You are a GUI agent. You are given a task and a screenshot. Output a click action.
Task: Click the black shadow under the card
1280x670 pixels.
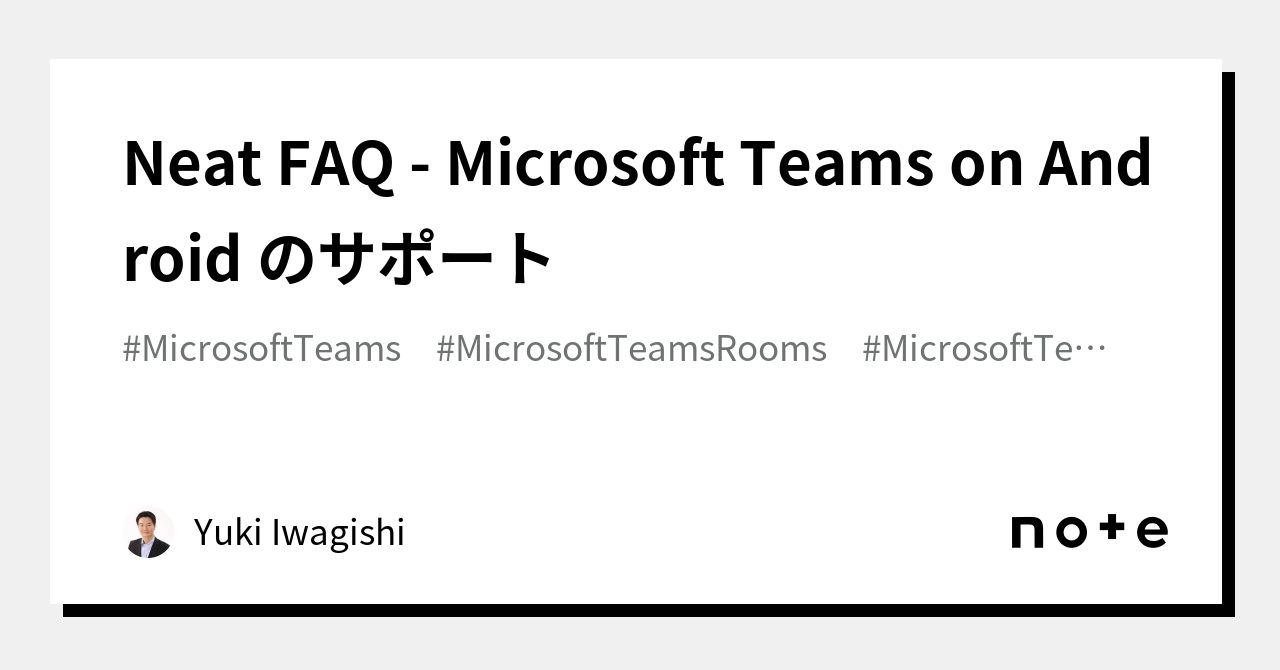(640, 610)
